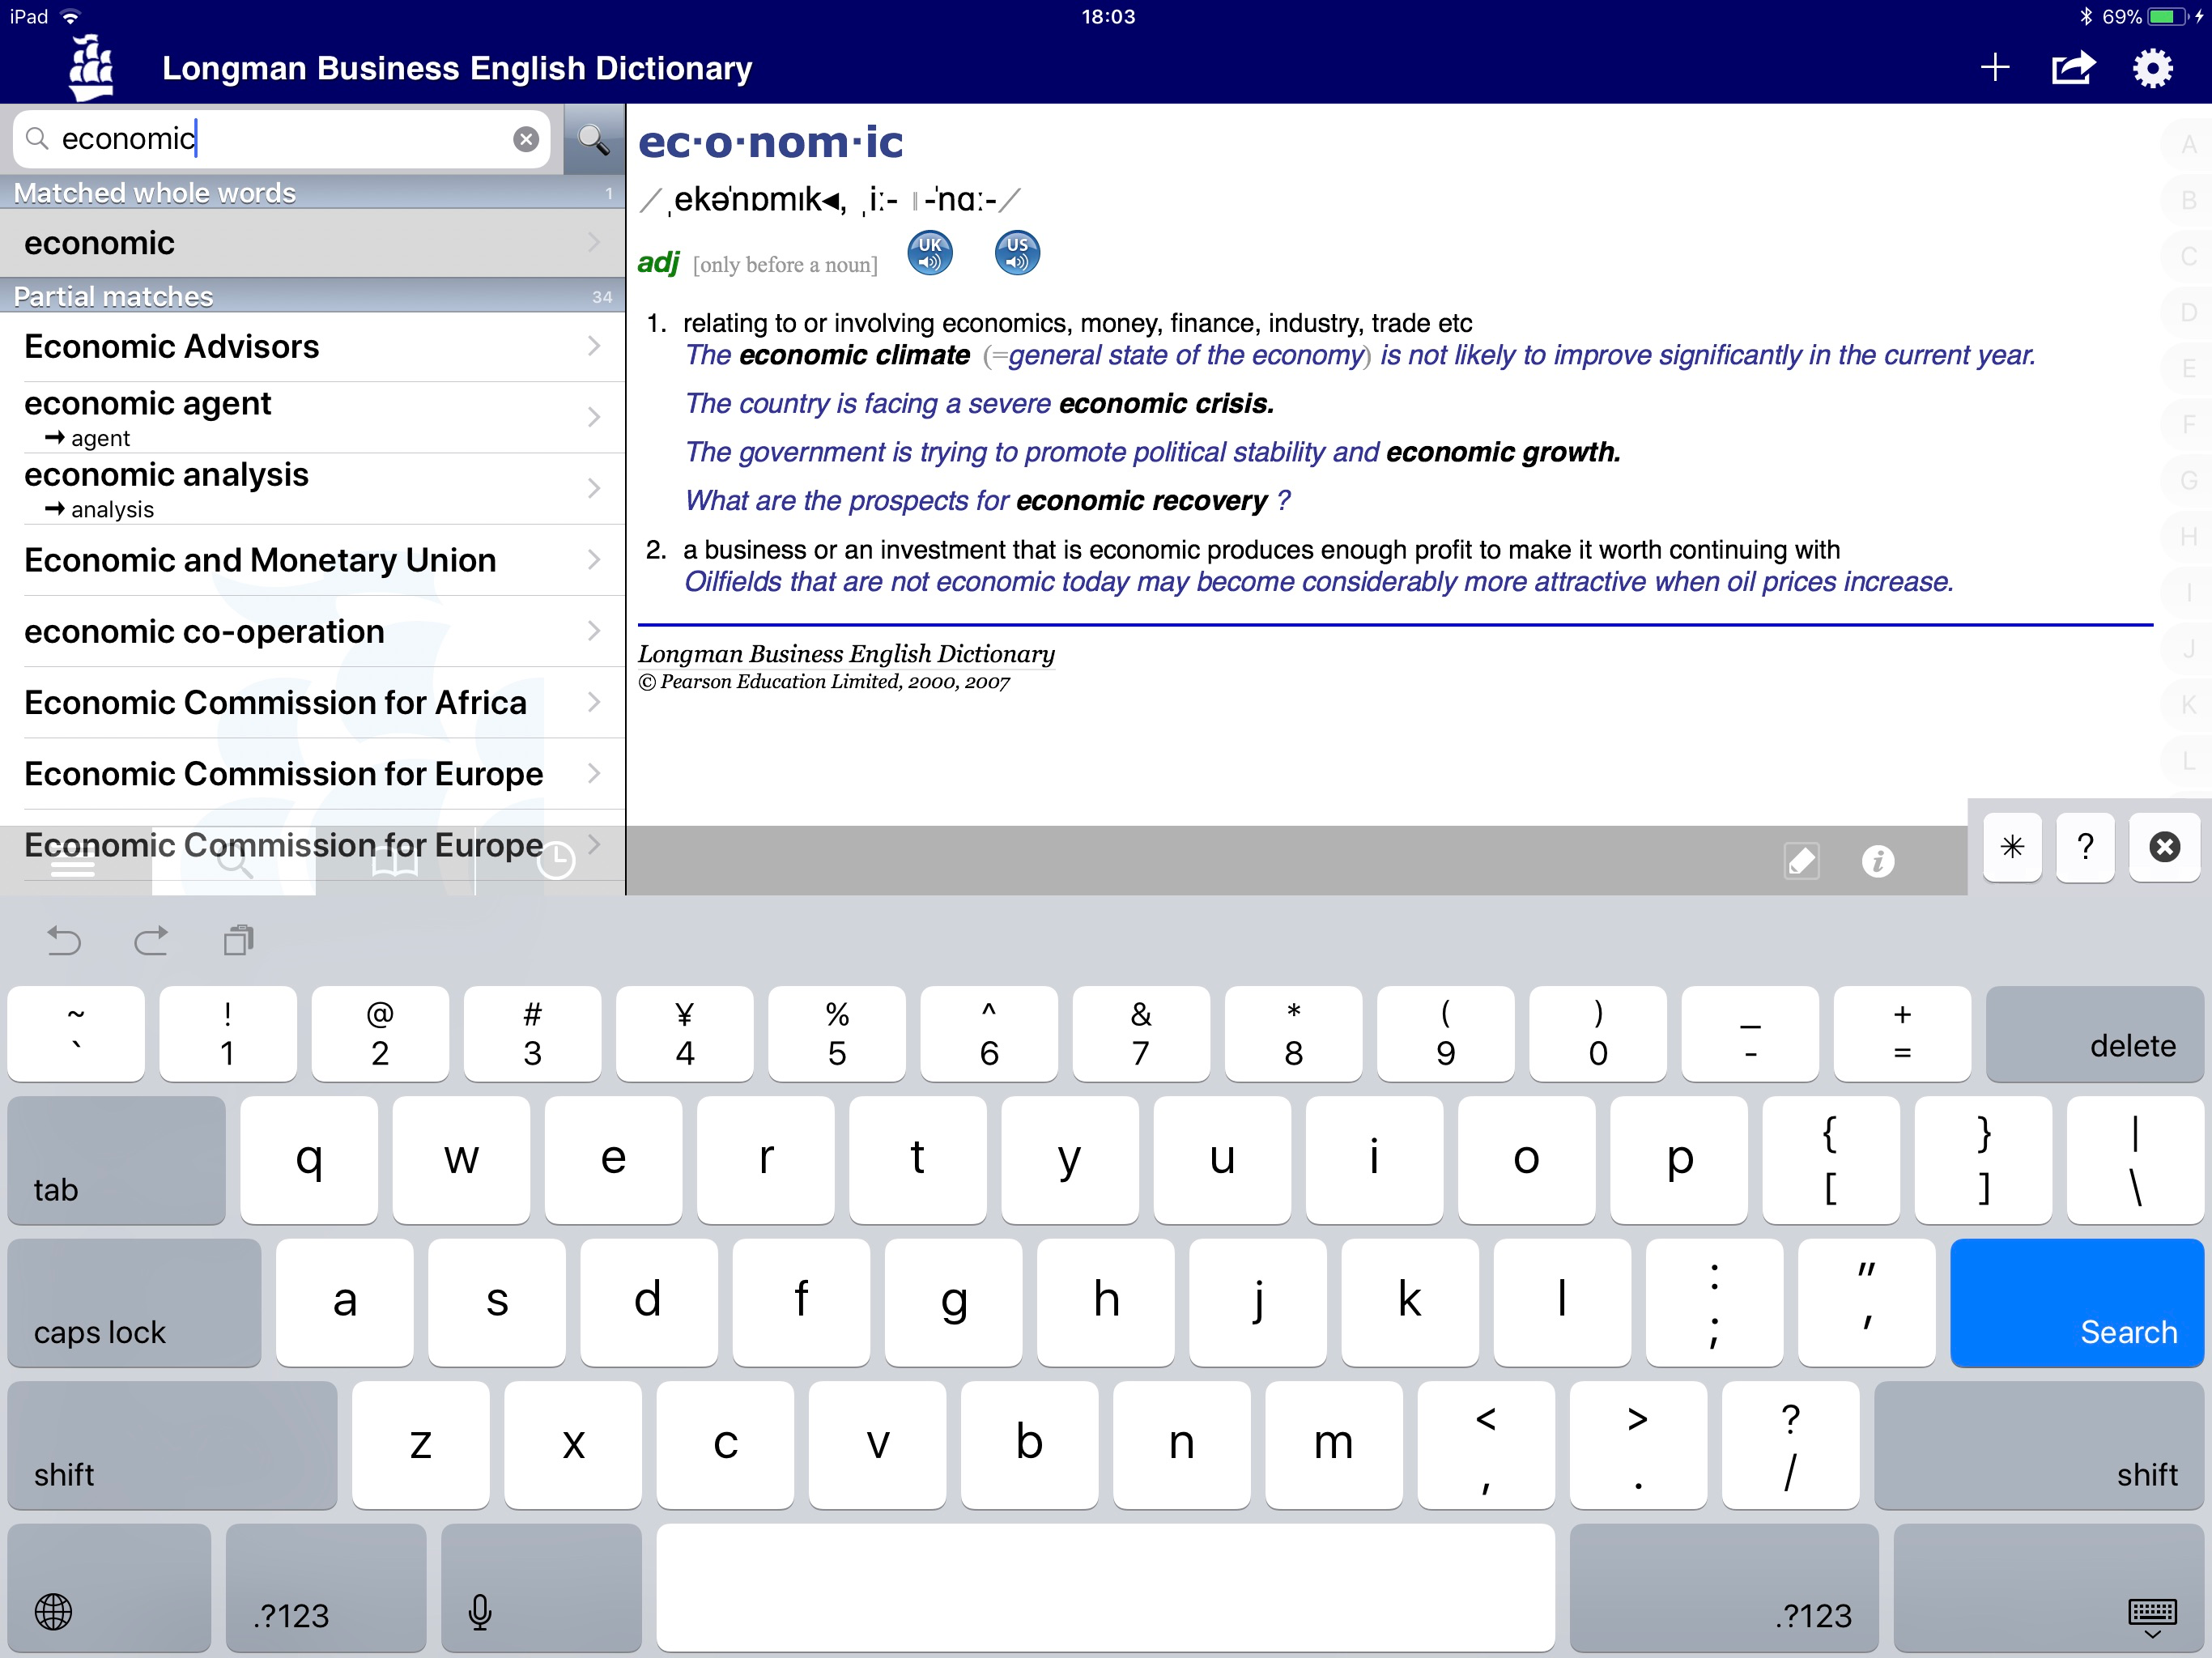Image resolution: width=2212 pixels, height=1658 pixels.
Task: Tap the magnifier search button beside the search field
Action: click(593, 139)
